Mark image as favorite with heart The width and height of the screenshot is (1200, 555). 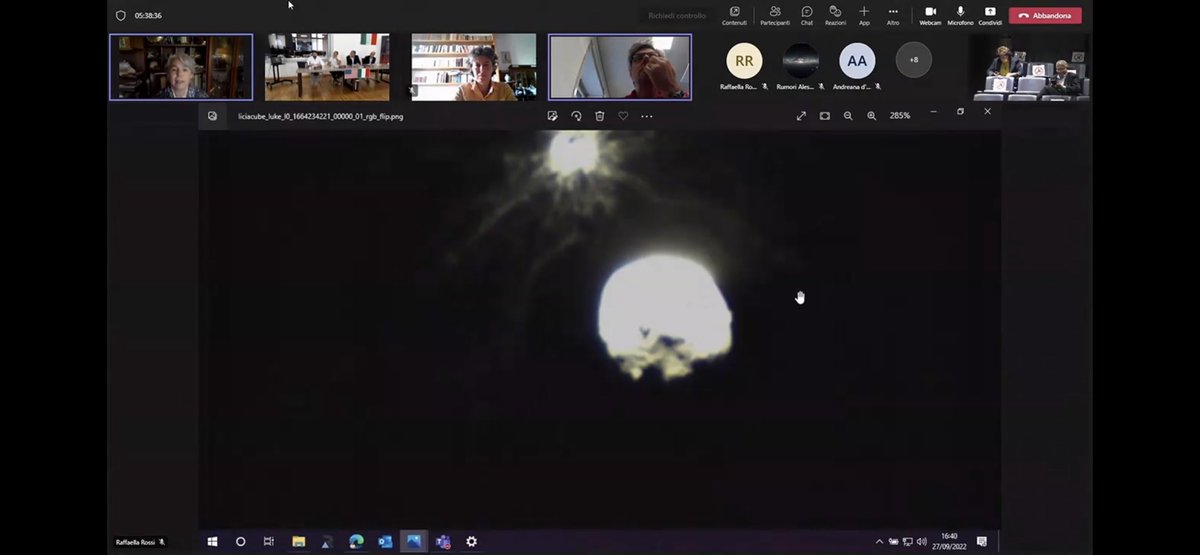[x=623, y=116]
